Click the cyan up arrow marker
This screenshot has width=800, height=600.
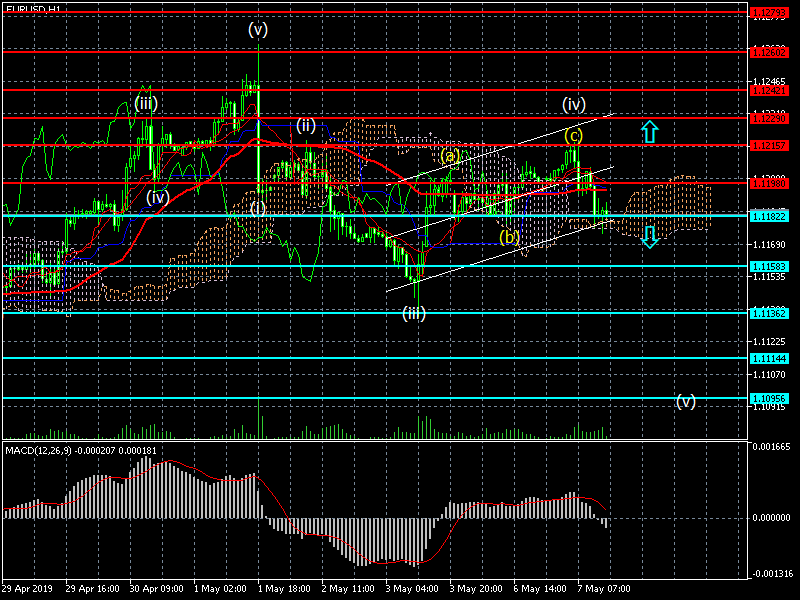649,130
